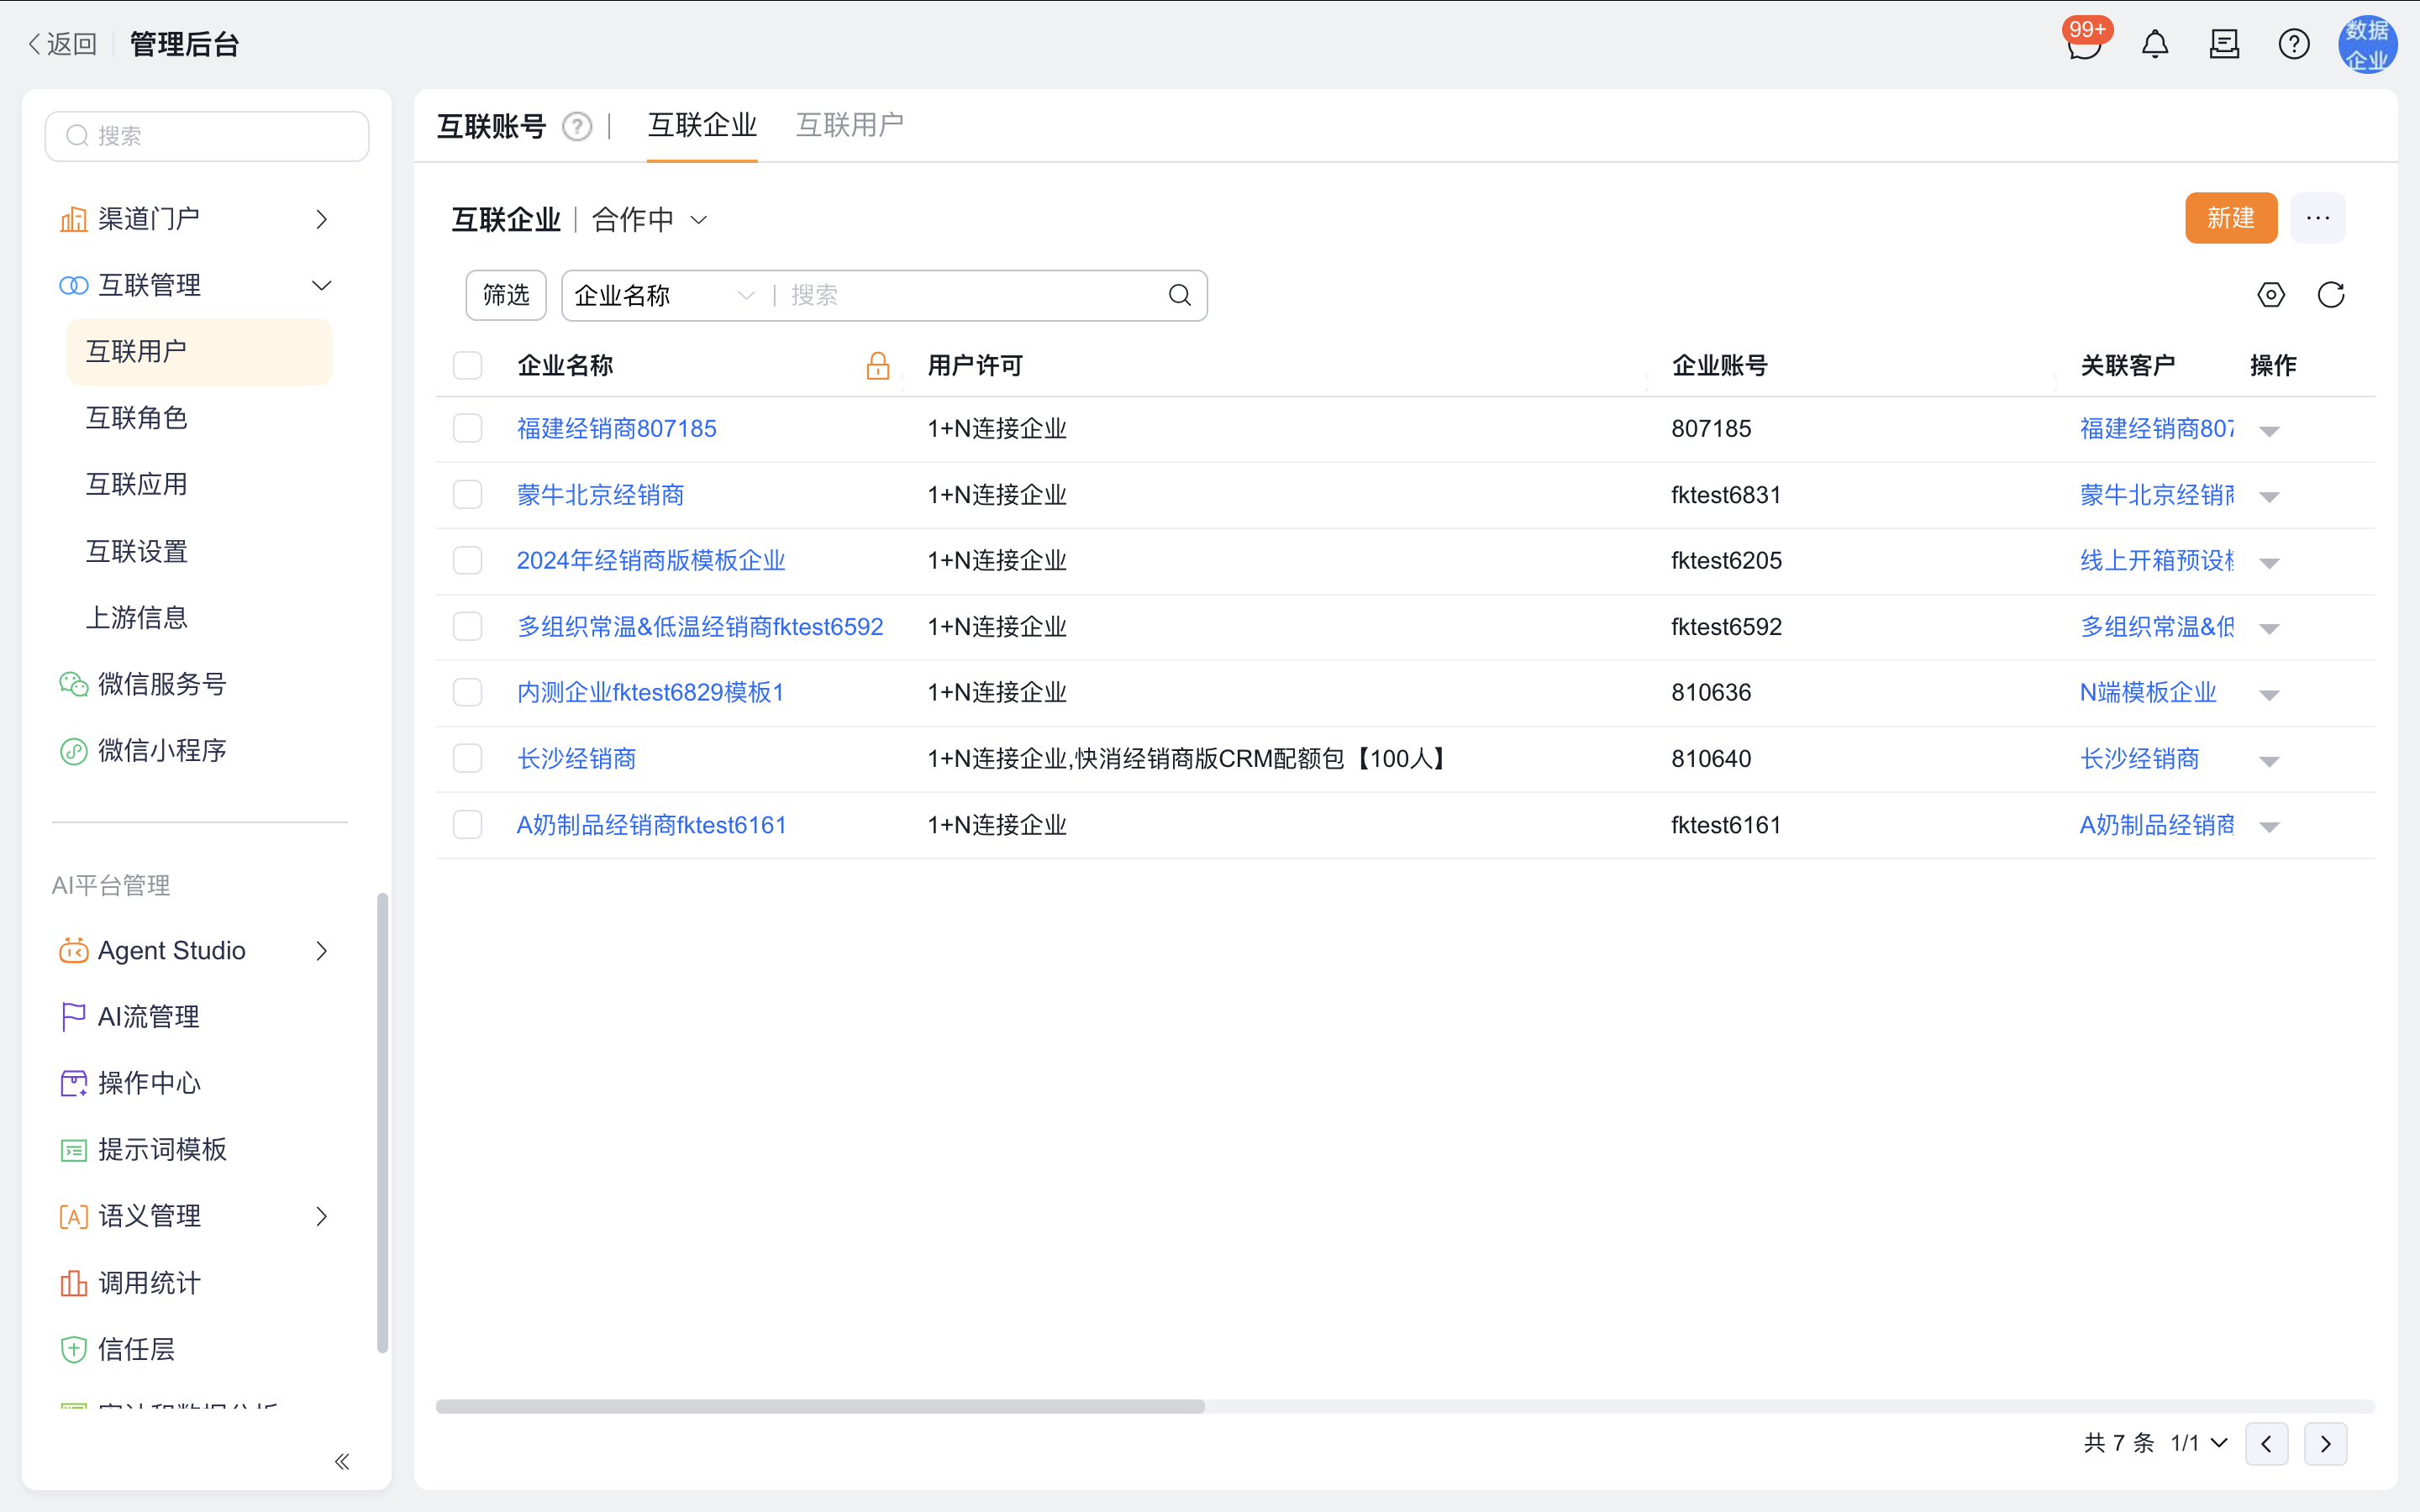Click the 筛选 filter button
Viewport: 2420px width, 1512px height.
click(506, 295)
